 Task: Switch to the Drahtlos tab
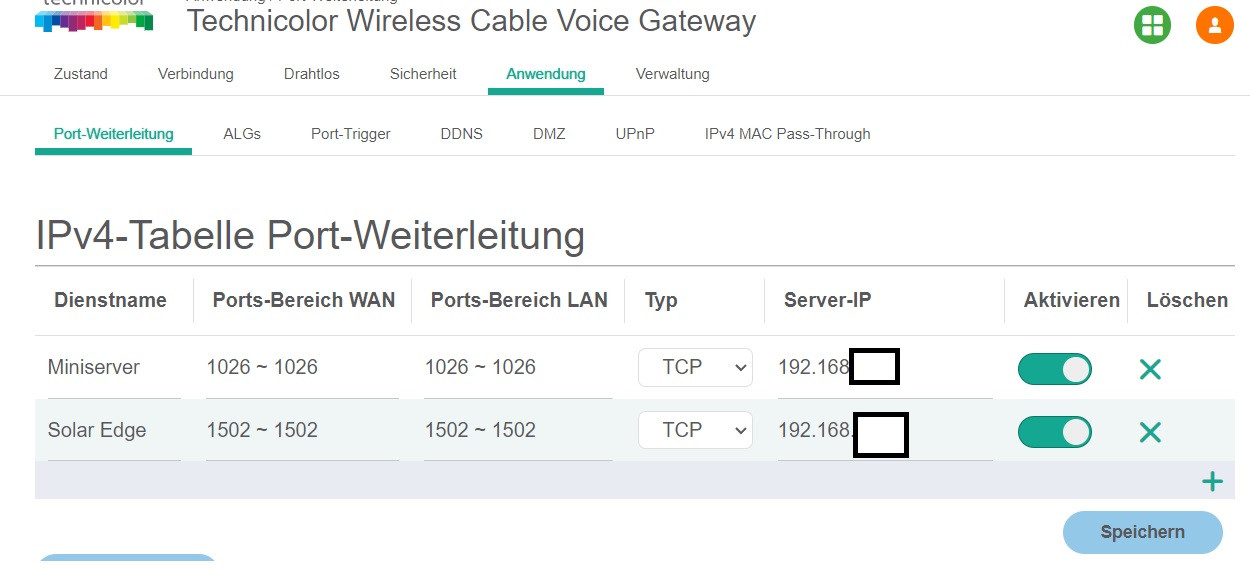tap(311, 74)
